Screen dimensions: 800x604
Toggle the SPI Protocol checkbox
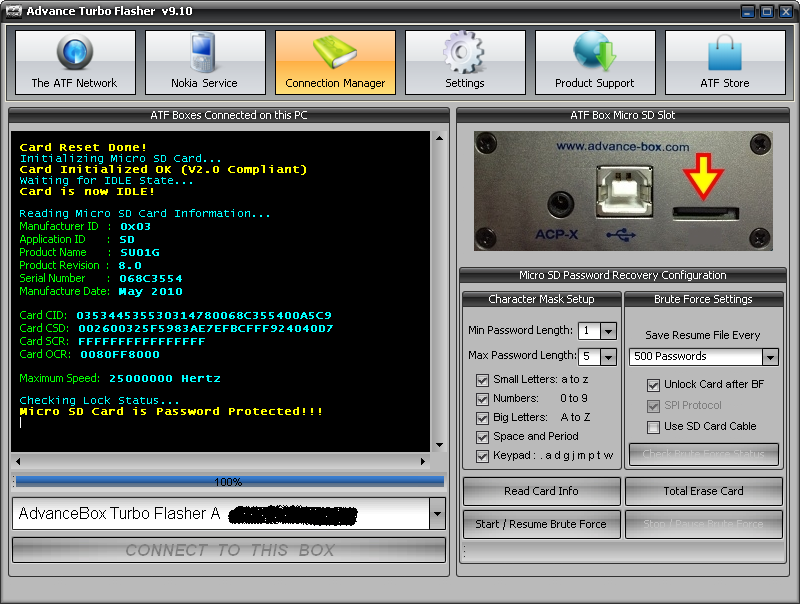pos(653,406)
